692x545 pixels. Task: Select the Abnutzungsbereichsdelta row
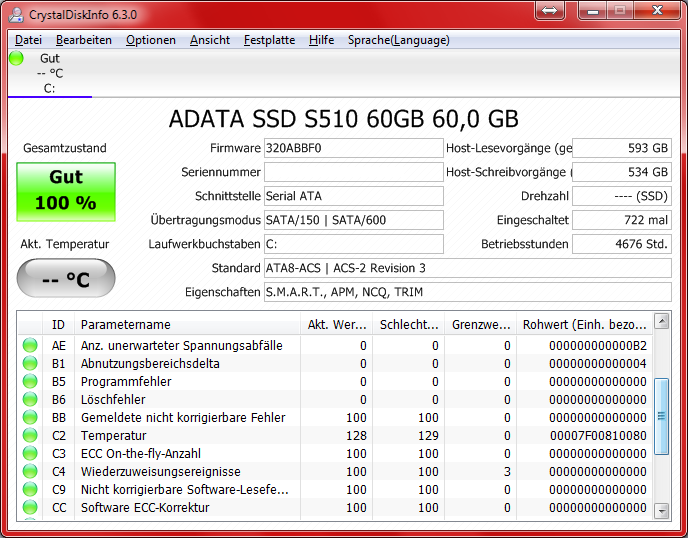[x=335, y=364]
